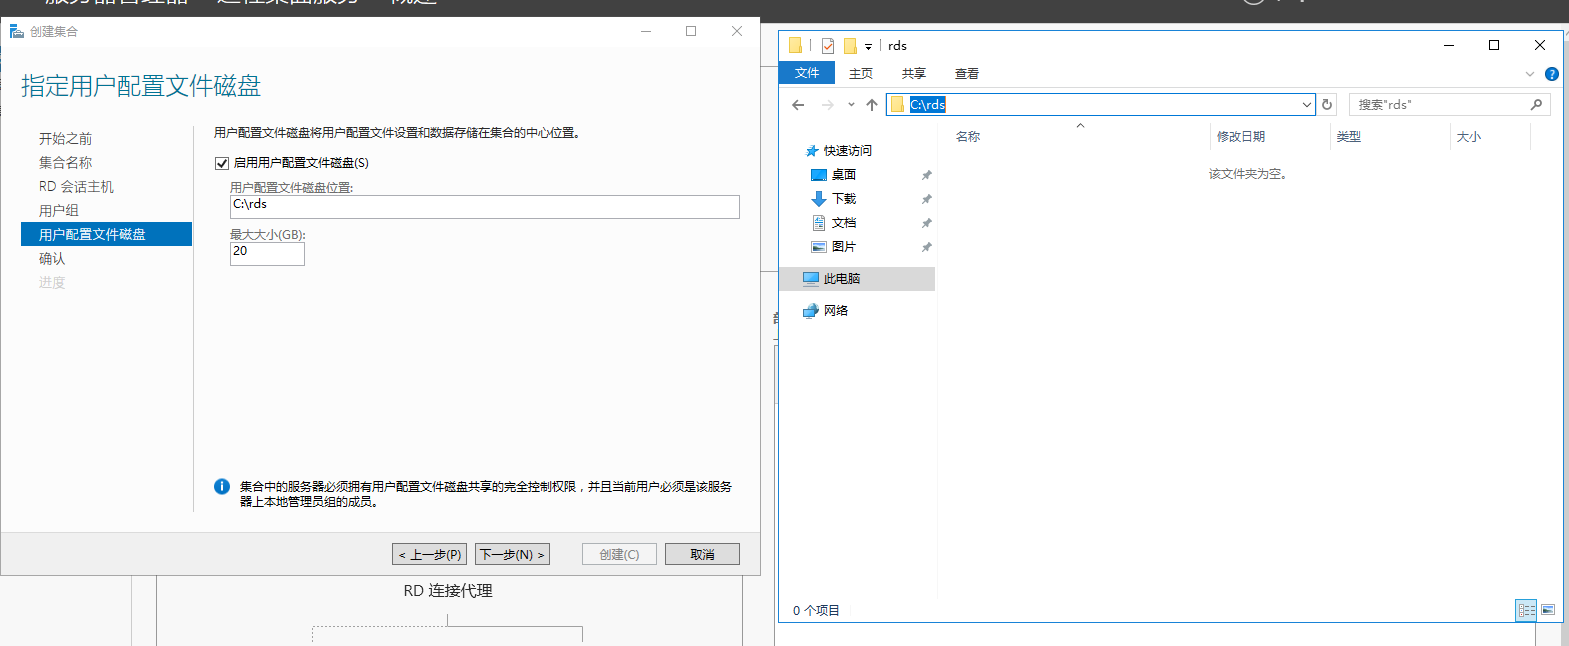Click new folder icon in title bar

(x=850, y=46)
